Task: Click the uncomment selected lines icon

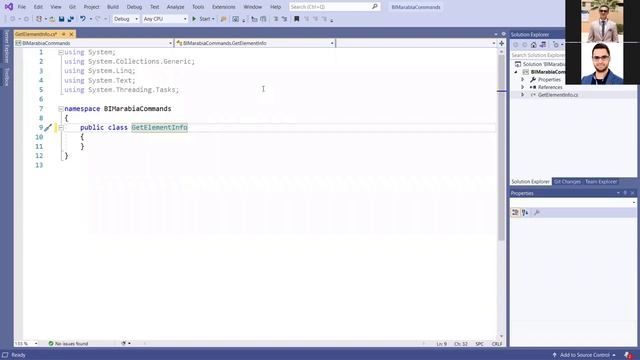Action: pyautogui.click(x=284, y=19)
